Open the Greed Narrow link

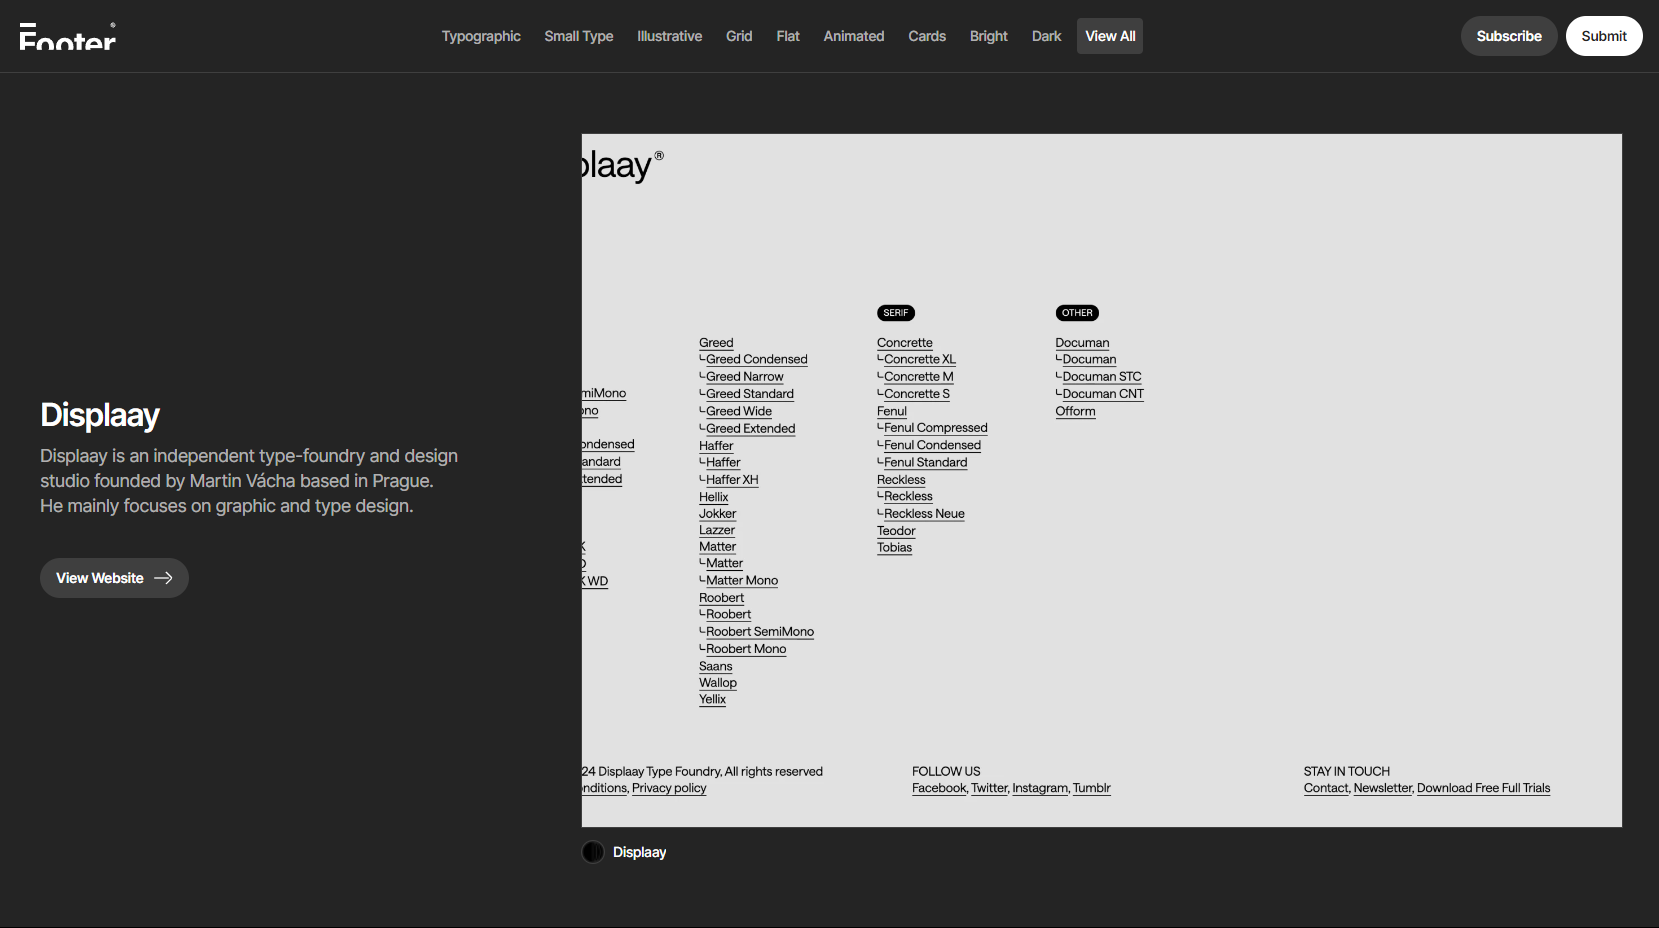pyautogui.click(x=745, y=377)
